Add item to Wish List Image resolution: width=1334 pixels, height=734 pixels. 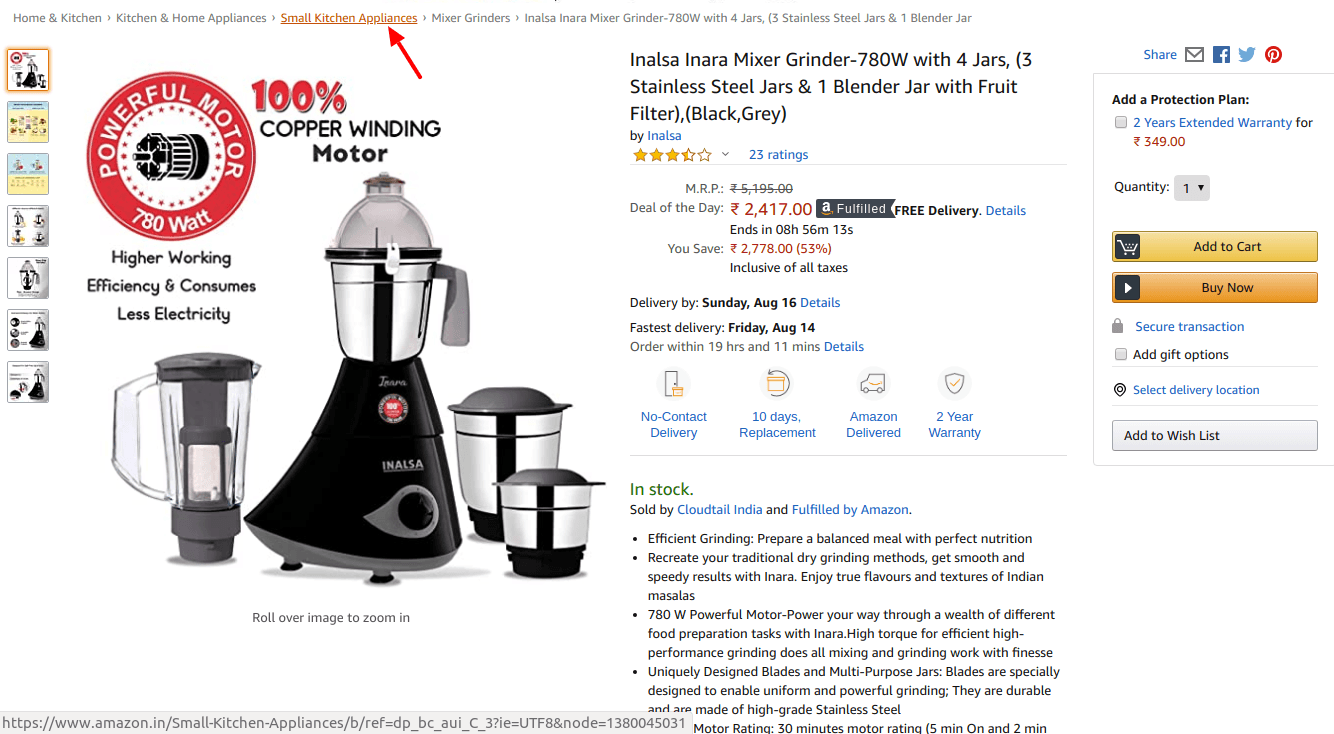pos(1215,435)
